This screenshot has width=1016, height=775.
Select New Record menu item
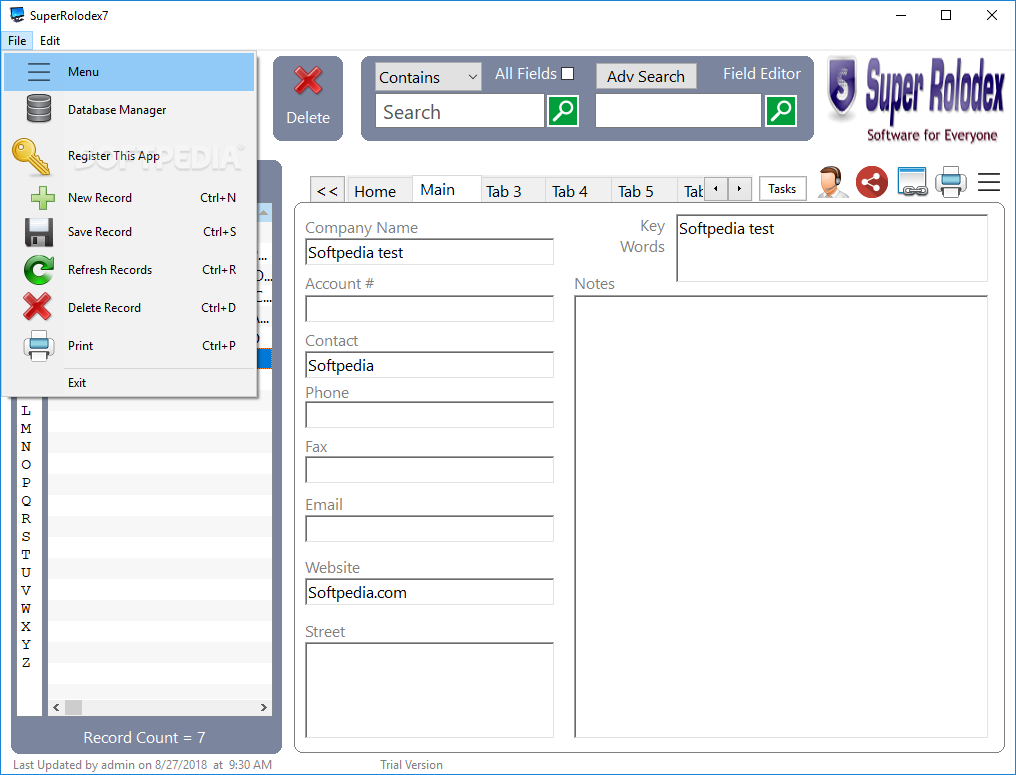pyautogui.click(x=129, y=198)
